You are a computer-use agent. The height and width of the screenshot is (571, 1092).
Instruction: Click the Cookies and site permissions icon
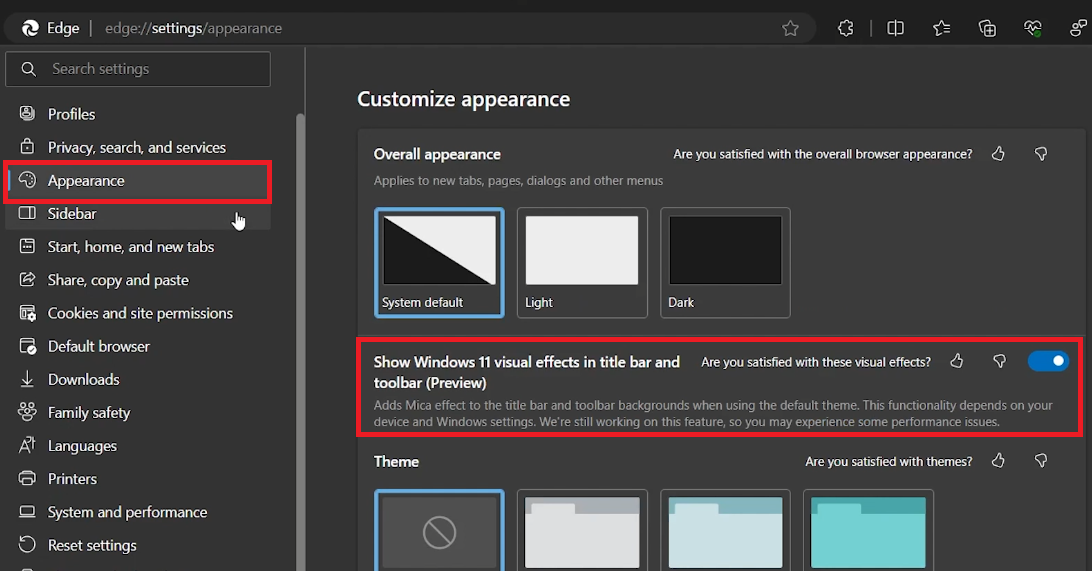[27, 313]
